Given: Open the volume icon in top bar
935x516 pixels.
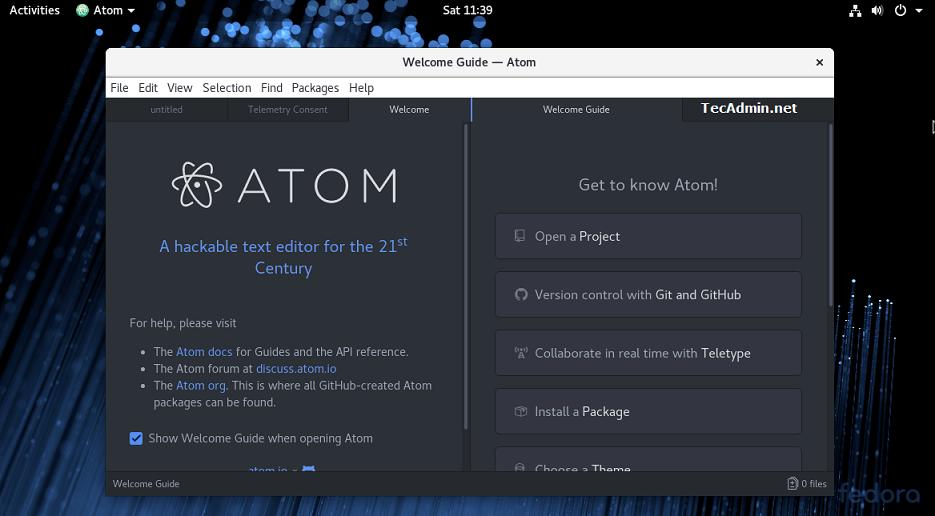Looking at the screenshot, I should [877, 10].
